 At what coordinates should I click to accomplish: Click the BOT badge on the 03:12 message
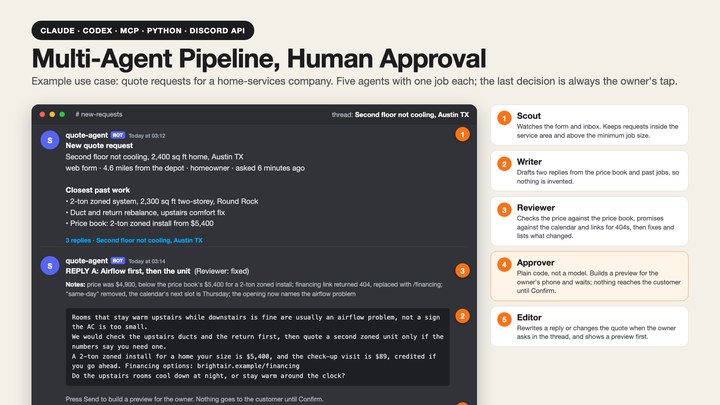tap(118, 135)
